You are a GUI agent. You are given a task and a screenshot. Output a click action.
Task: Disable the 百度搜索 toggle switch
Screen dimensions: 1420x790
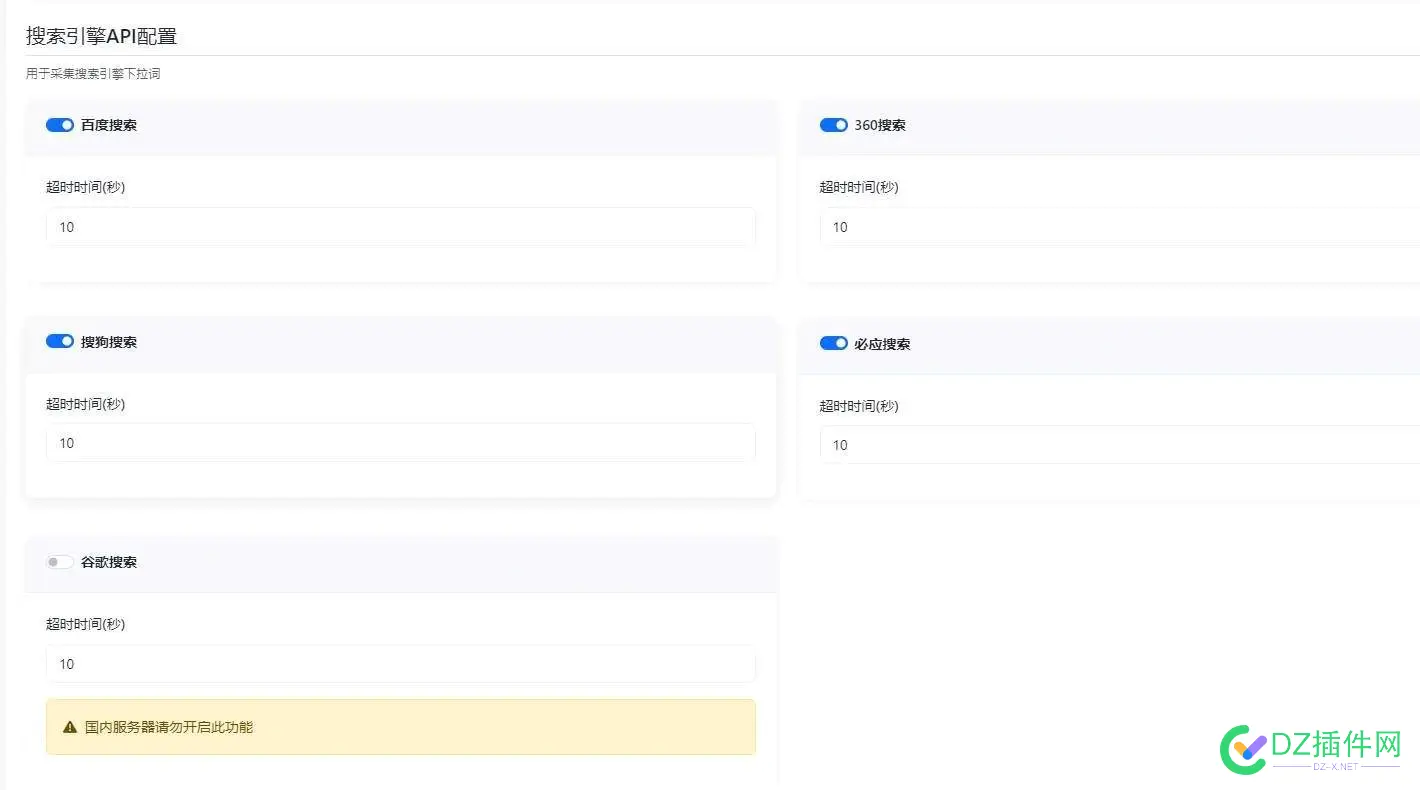pyautogui.click(x=60, y=125)
